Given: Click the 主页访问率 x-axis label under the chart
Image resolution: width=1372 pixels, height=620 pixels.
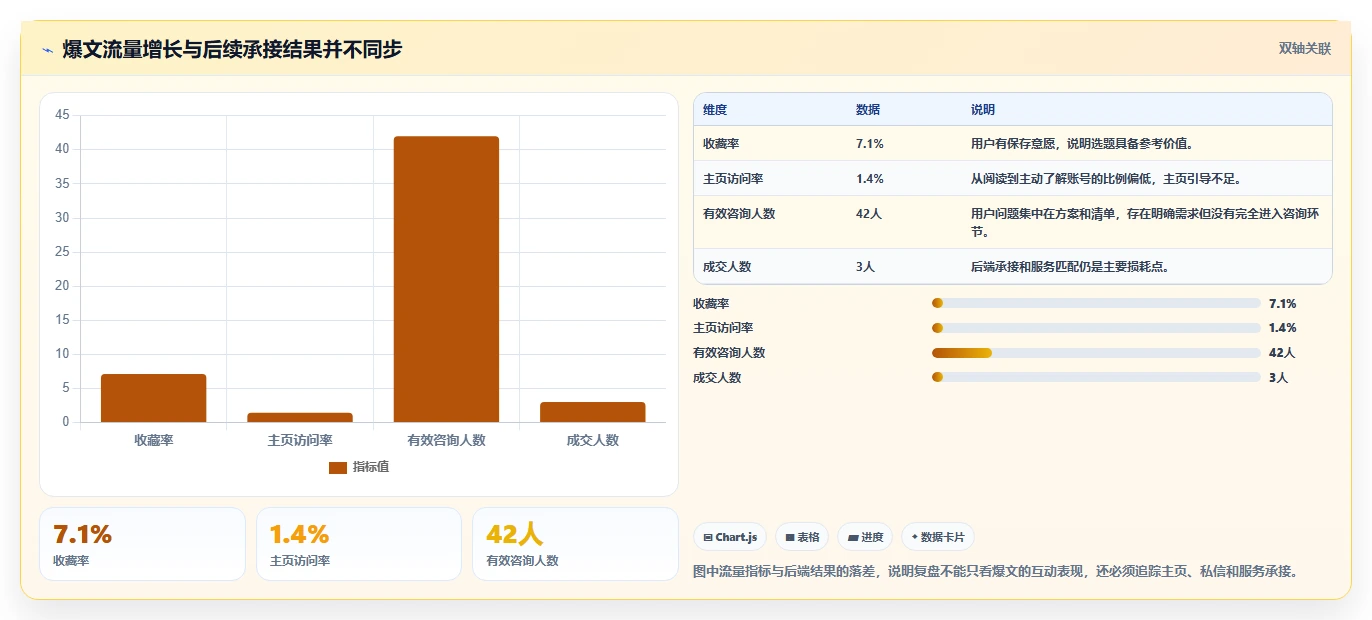Looking at the screenshot, I should 300,440.
